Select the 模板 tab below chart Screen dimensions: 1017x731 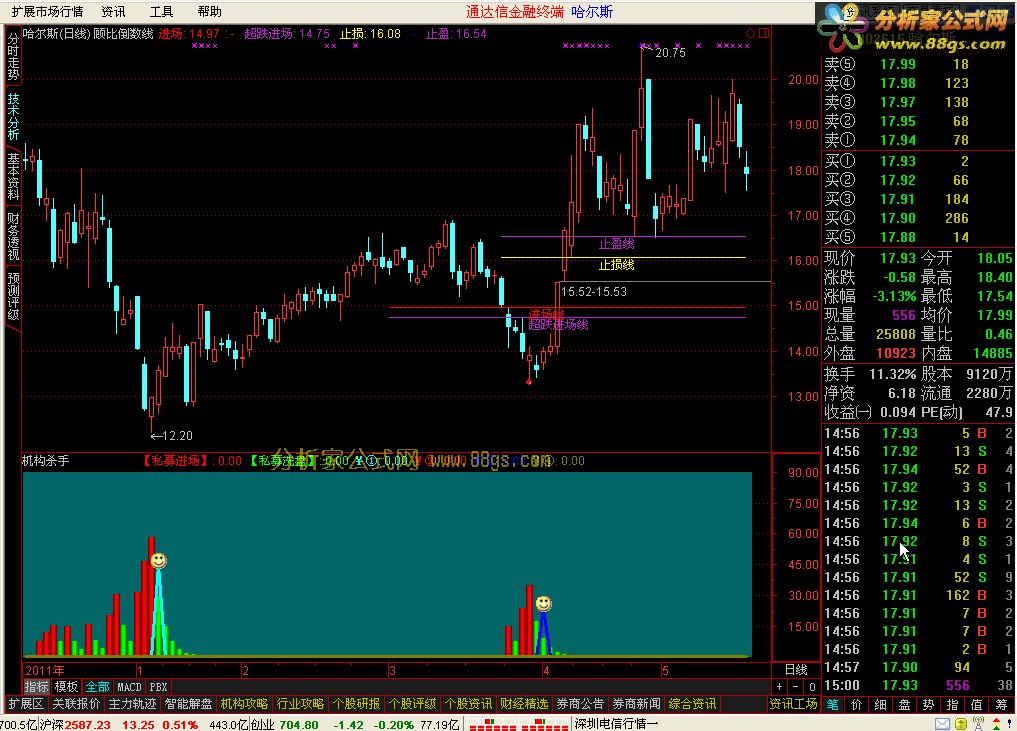point(66,686)
